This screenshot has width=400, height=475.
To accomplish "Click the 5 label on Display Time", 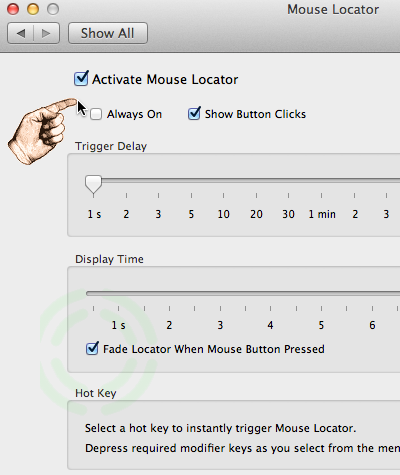I will coord(321,325).
